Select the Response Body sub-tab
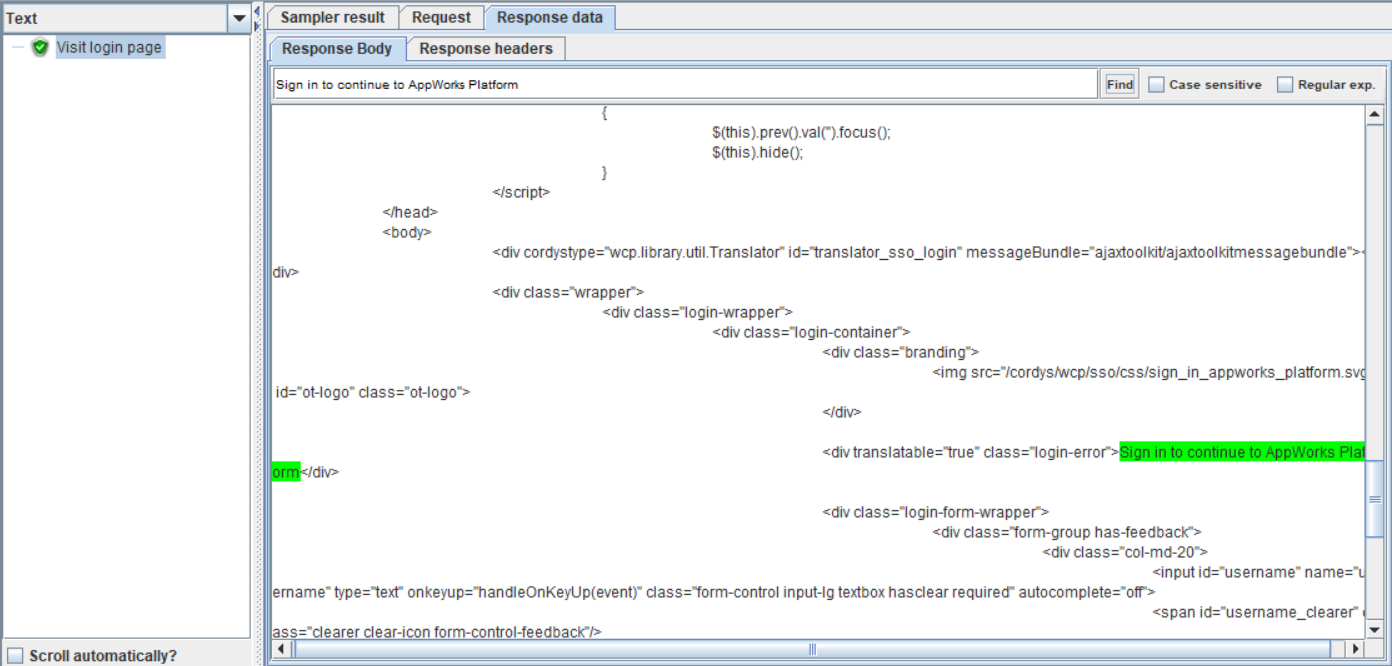Viewport: 1392px width, 666px height. [337, 48]
